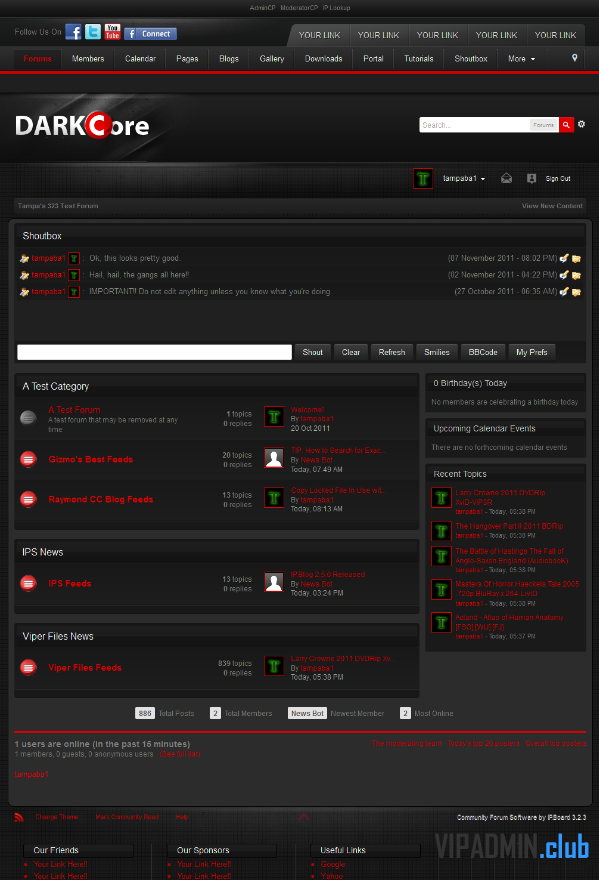Expand the tampaba1 user dropdown
The width and height of the screenshot is (599, 880).
tap(464, 178)
